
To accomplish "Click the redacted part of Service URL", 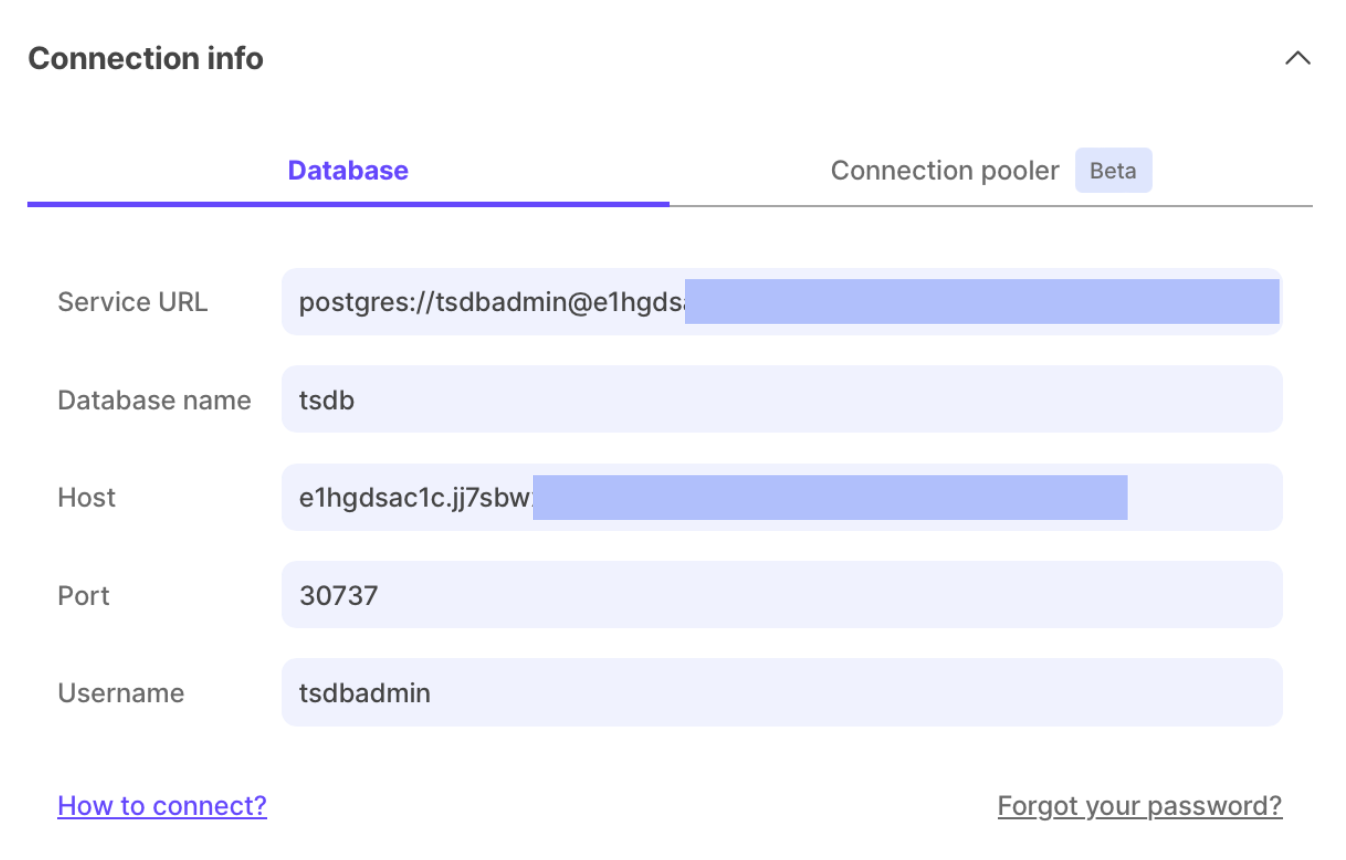I will (x=981, y=302).
